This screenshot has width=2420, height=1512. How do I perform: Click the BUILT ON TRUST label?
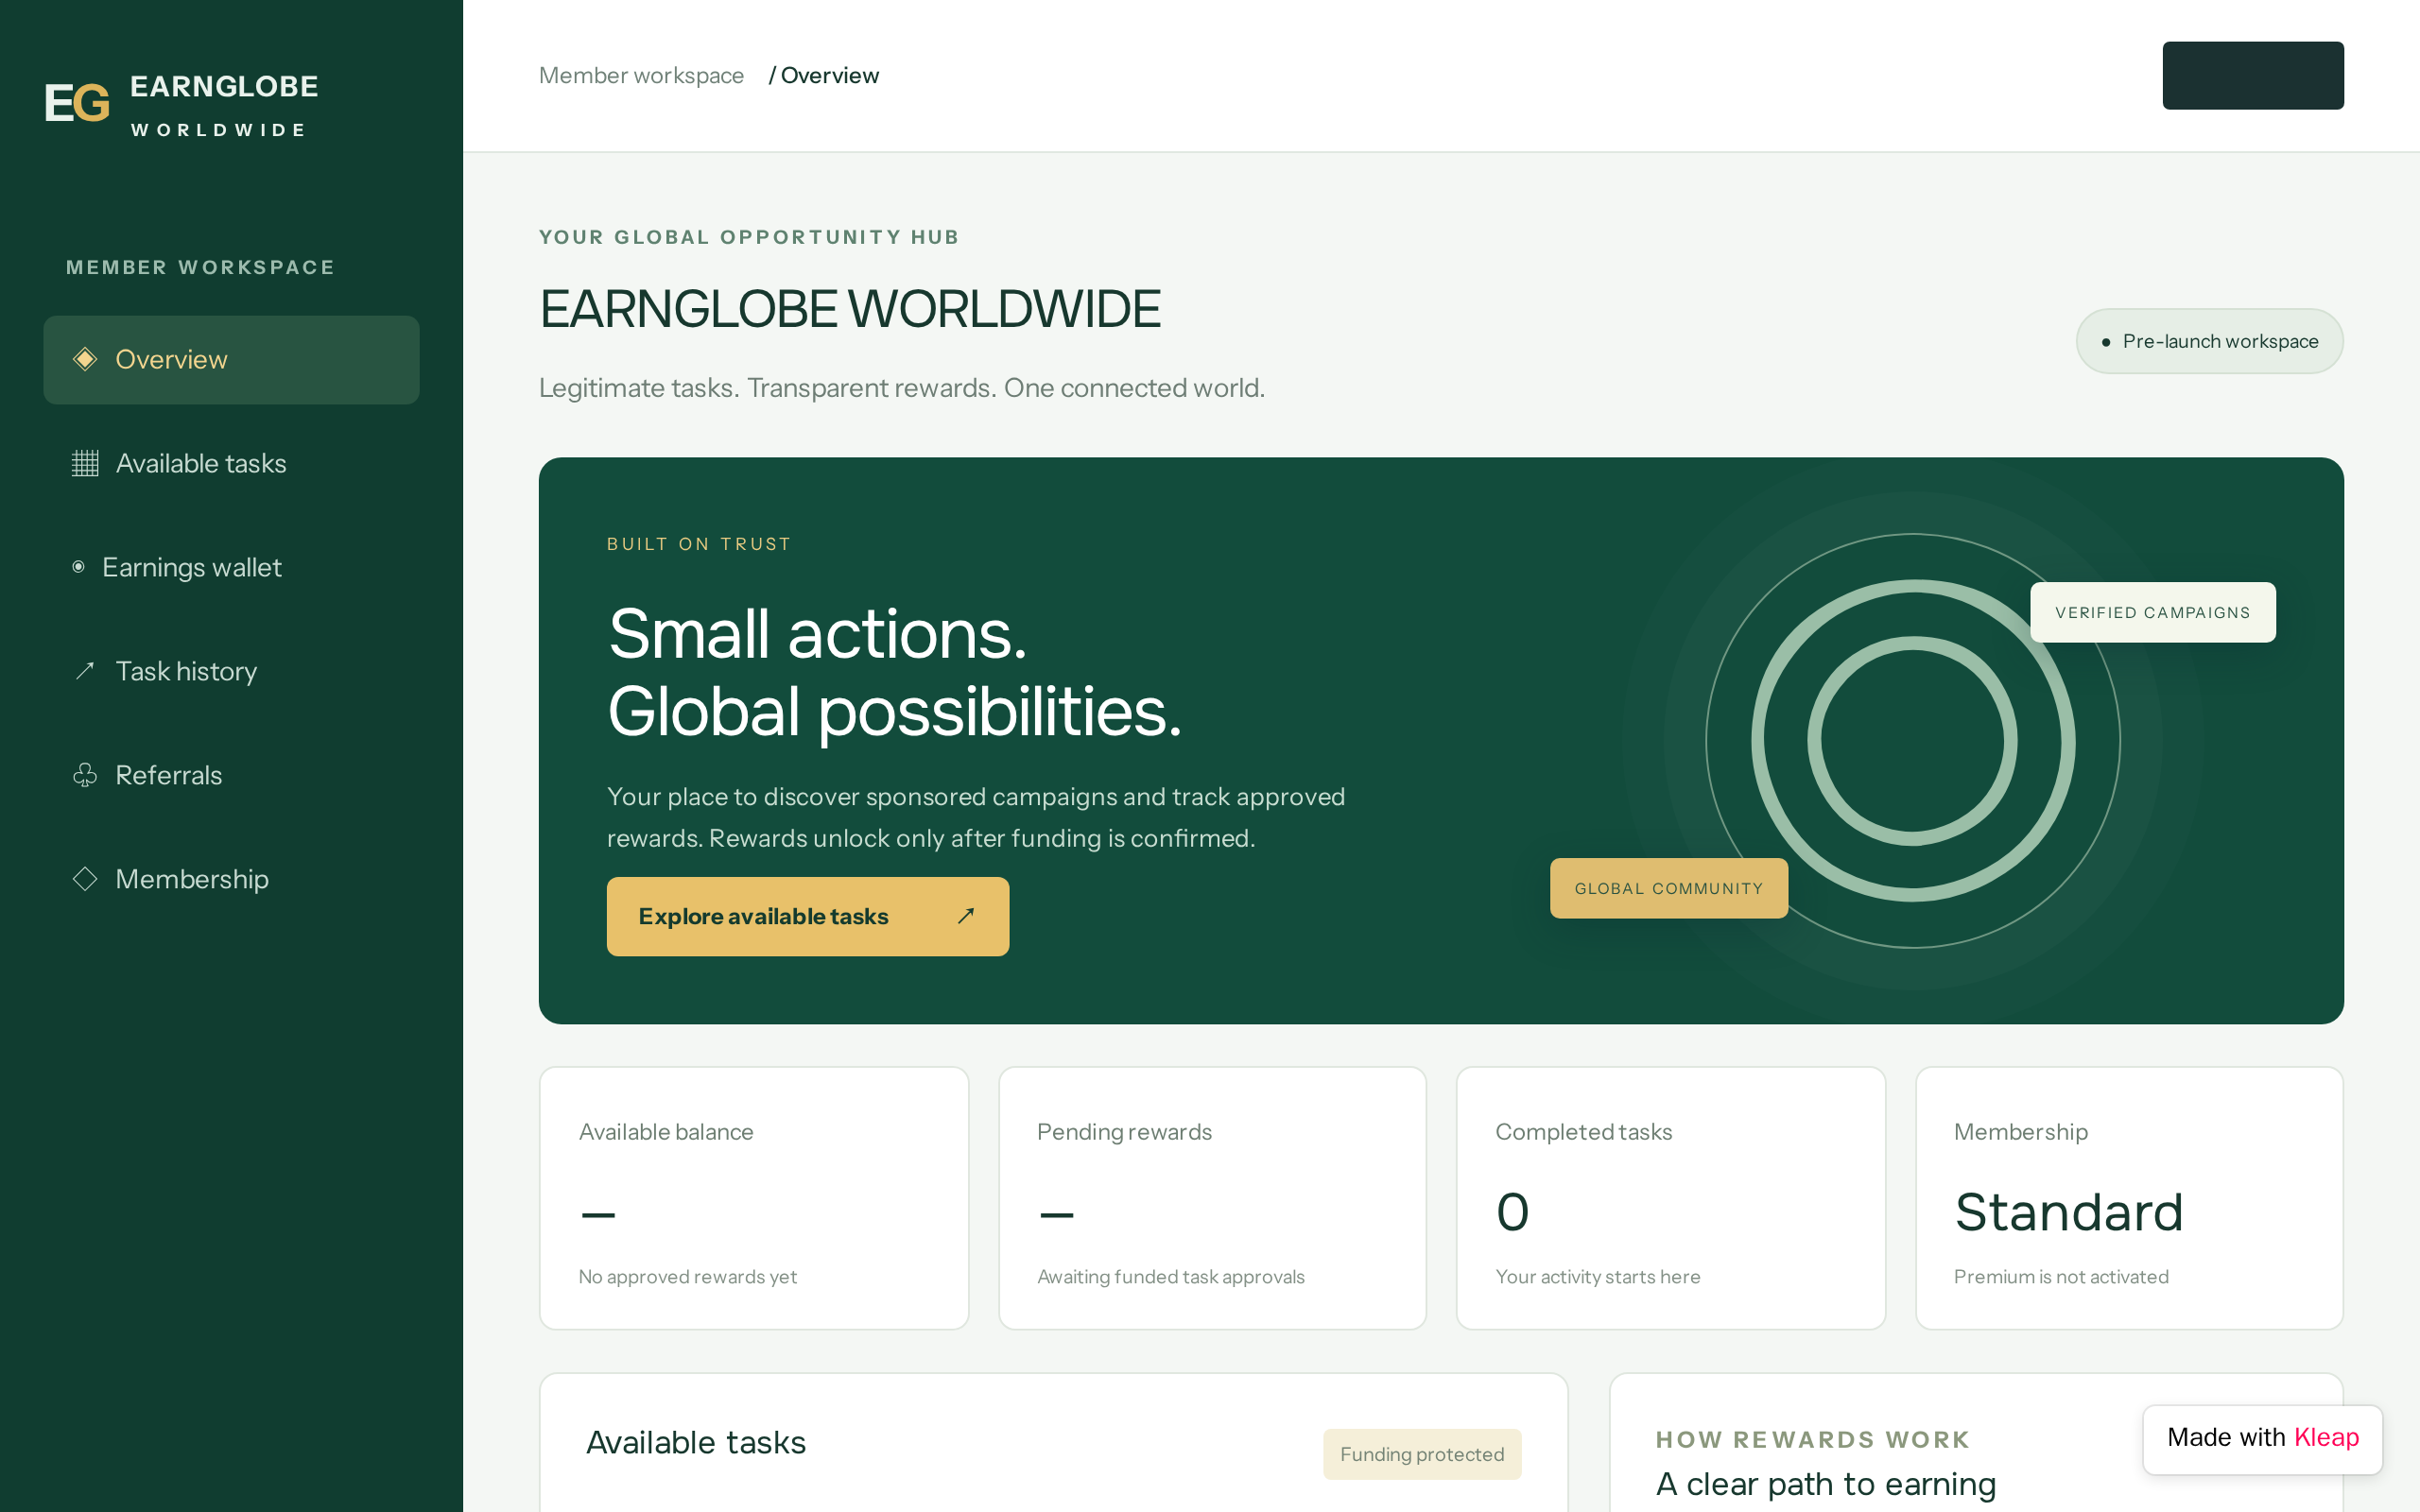click(699, 544)
